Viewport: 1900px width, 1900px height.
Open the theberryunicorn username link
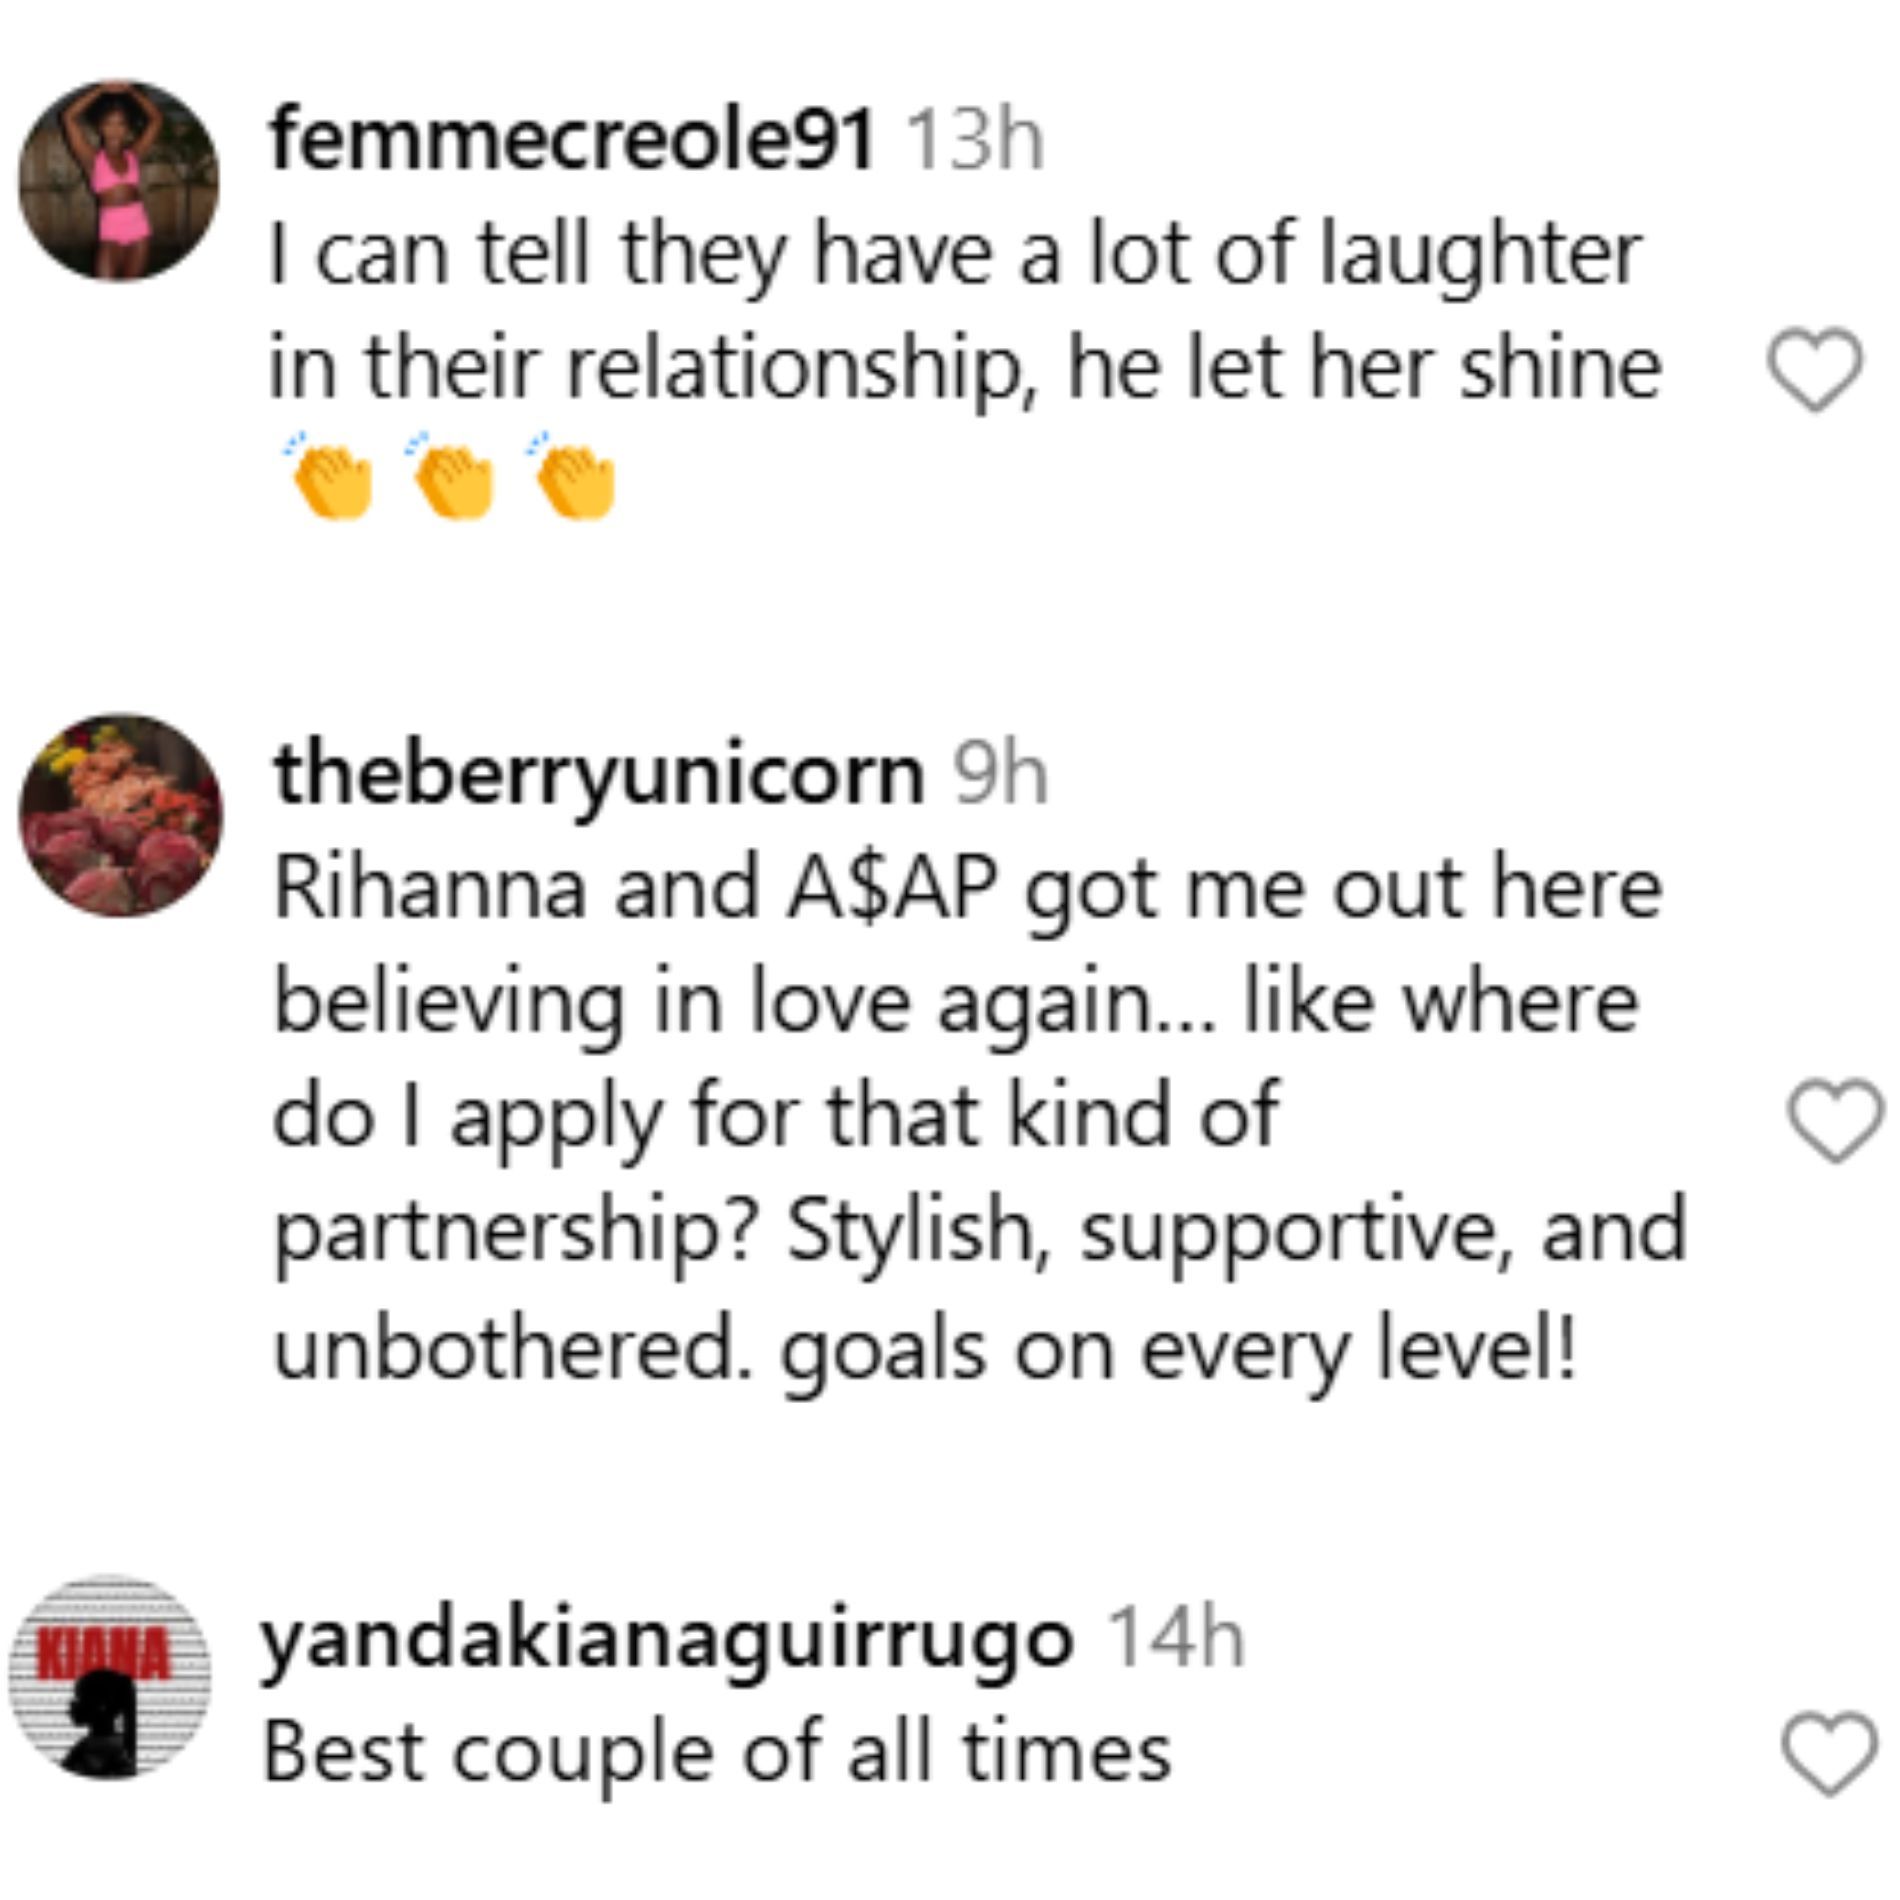pos(598,773)
